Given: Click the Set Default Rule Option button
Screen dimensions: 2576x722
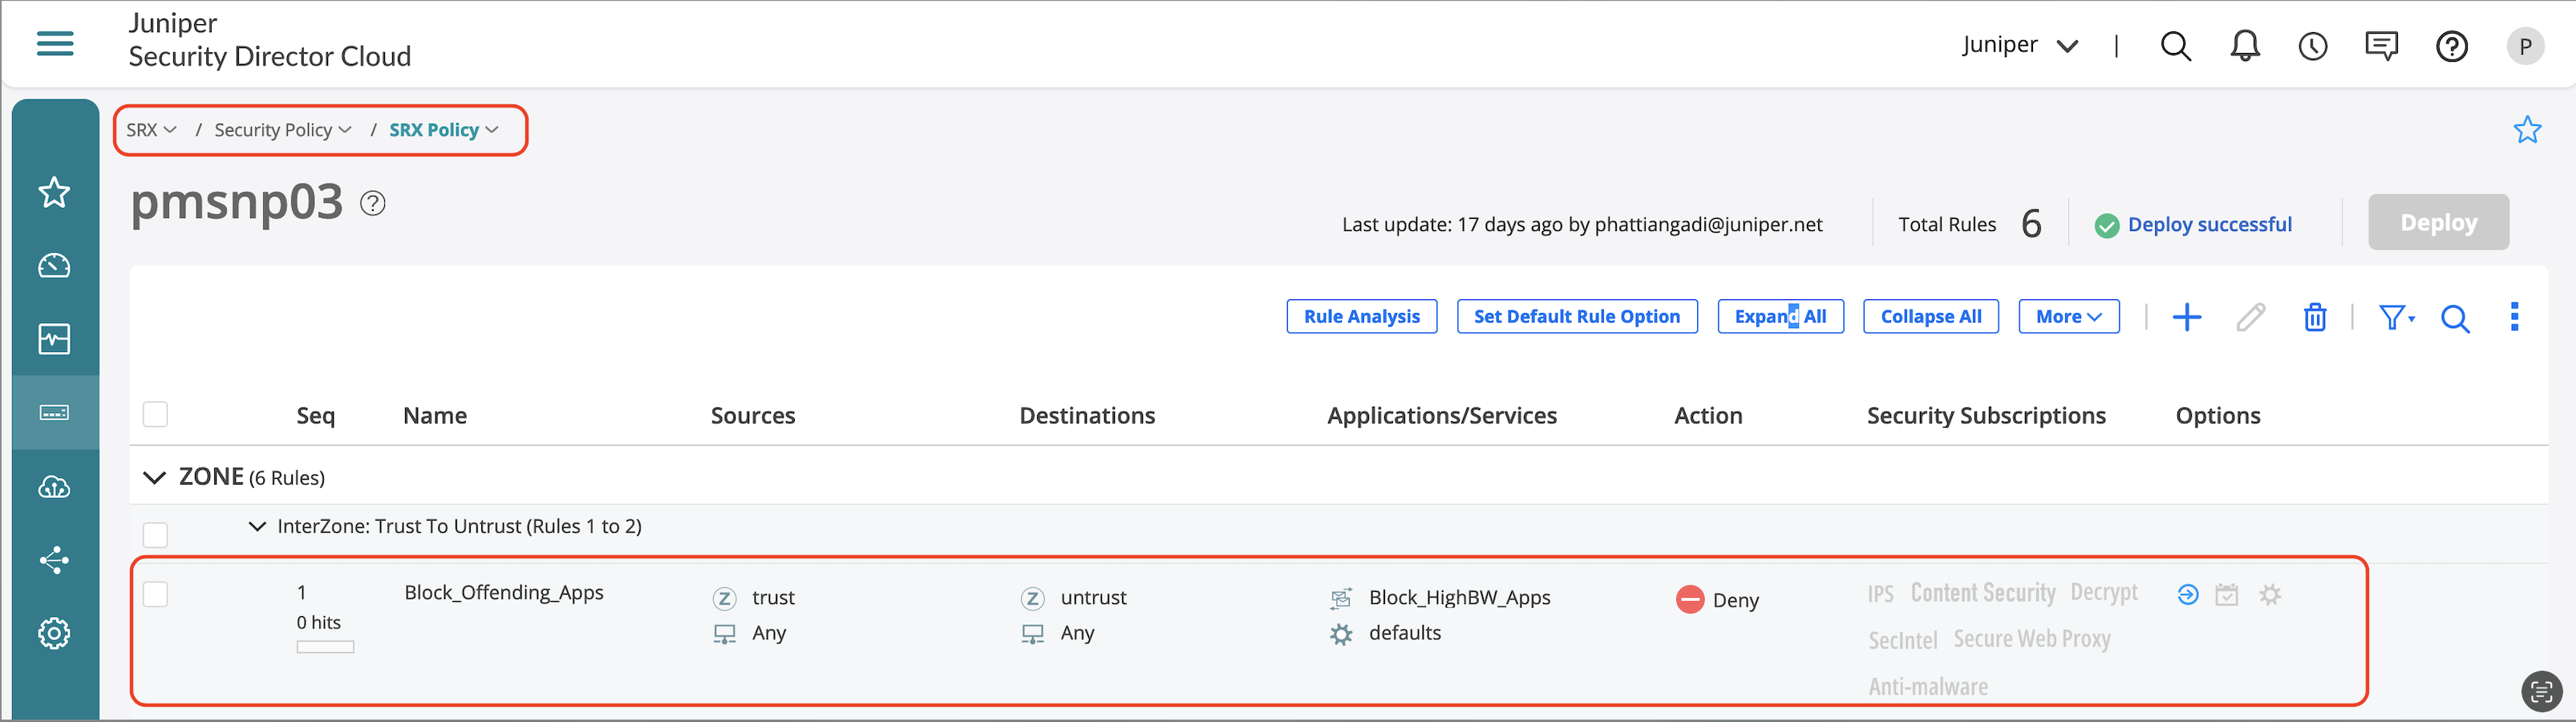Looking at the screenshot, I should [1576, 317].
